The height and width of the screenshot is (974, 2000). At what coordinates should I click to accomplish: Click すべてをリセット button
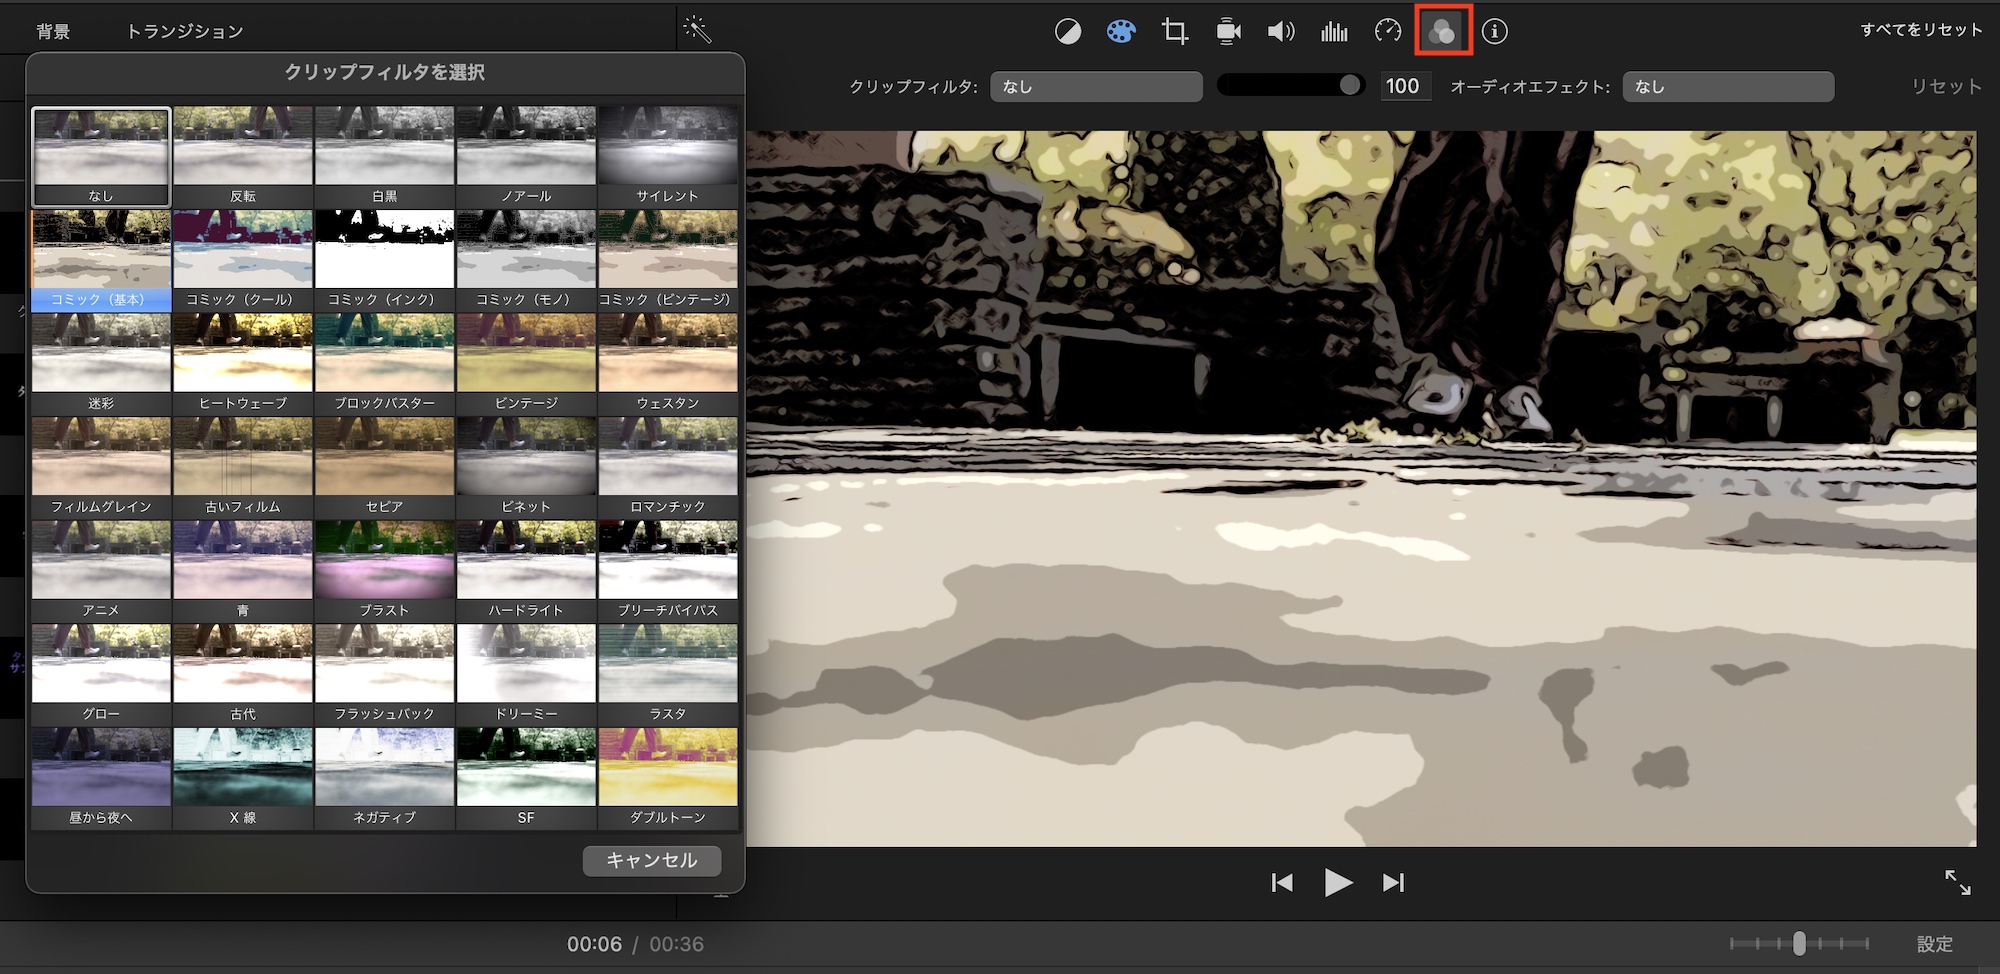[x=1921, y=30]
